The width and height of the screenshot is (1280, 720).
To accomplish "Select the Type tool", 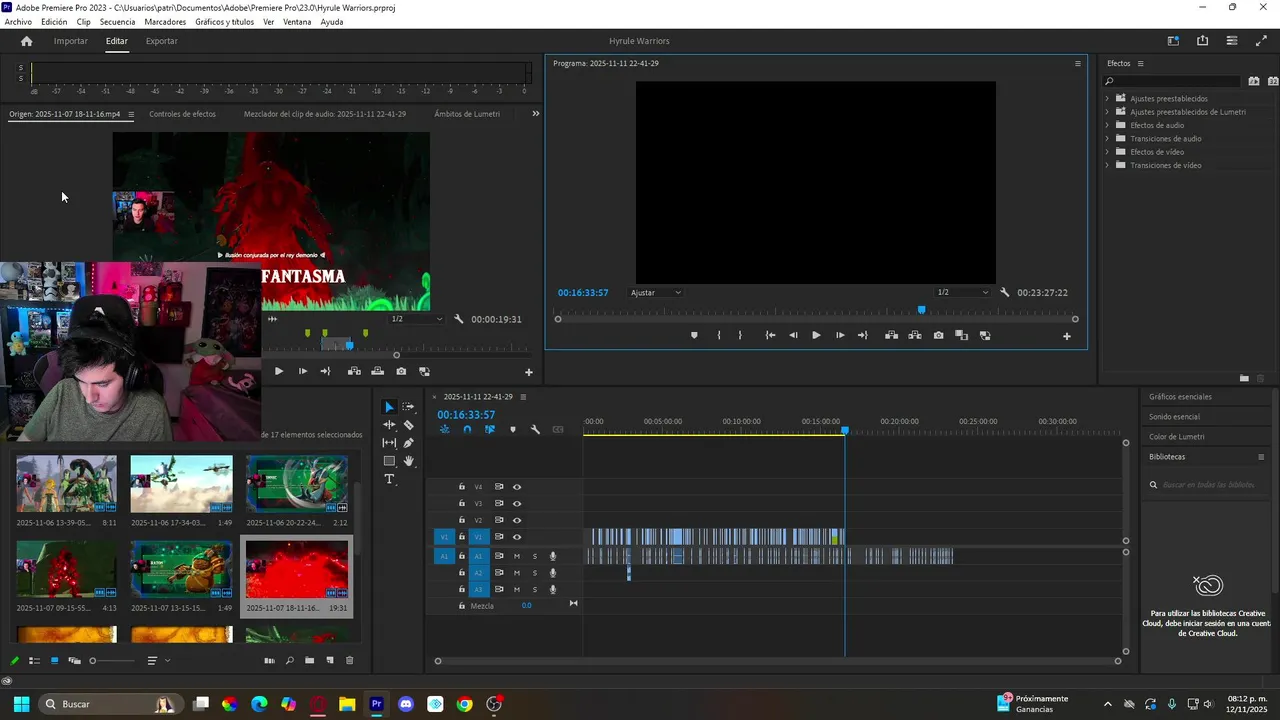I will tap(389, 479).
